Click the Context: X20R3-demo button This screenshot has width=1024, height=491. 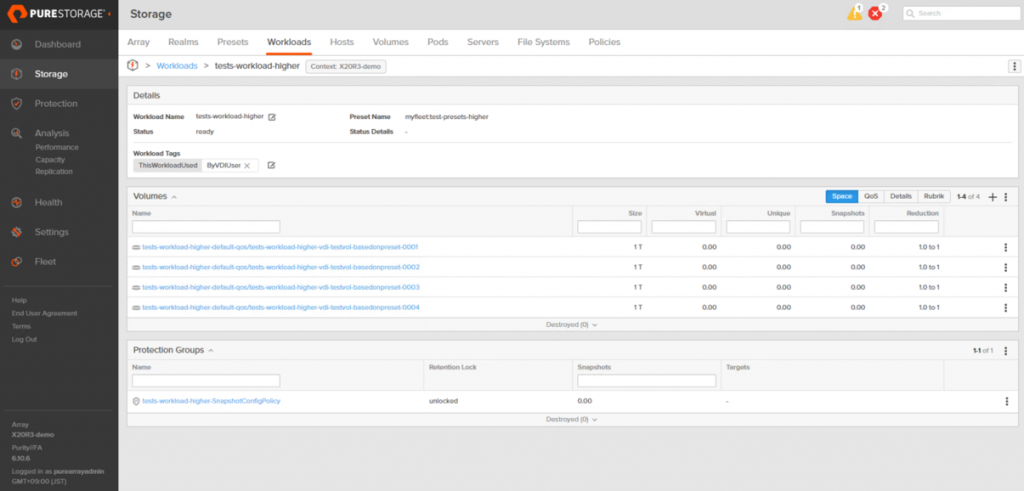point(346,67)
